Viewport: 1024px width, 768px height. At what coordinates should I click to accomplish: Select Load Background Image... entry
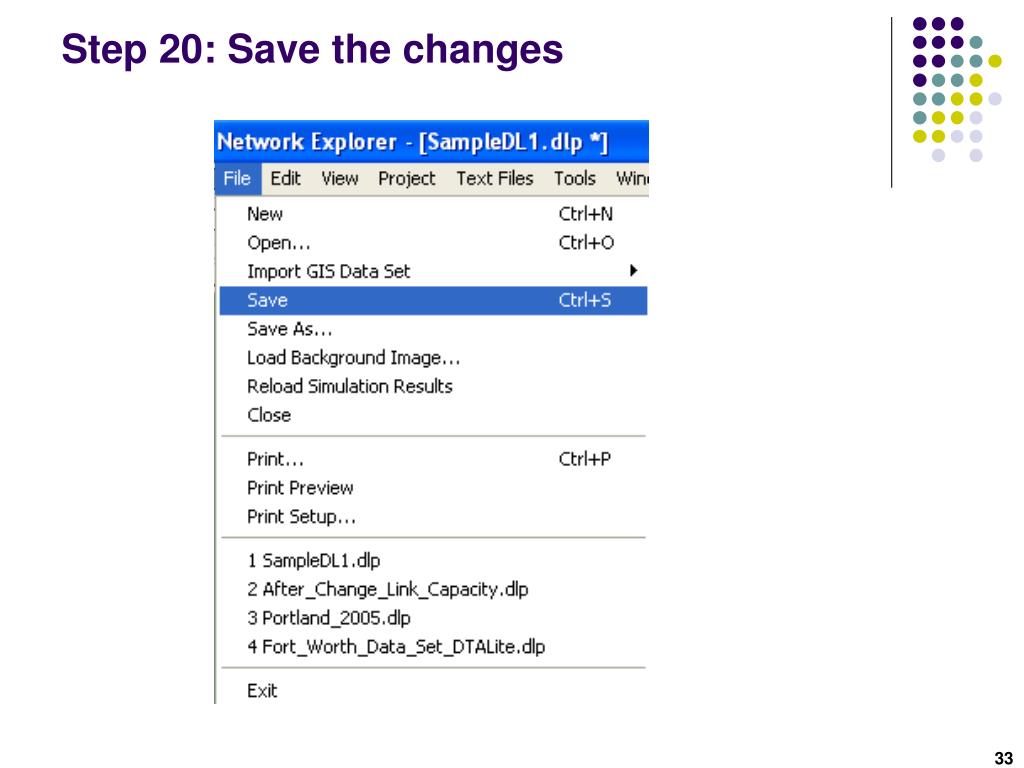pyautogui.click(x=433, y=358)
